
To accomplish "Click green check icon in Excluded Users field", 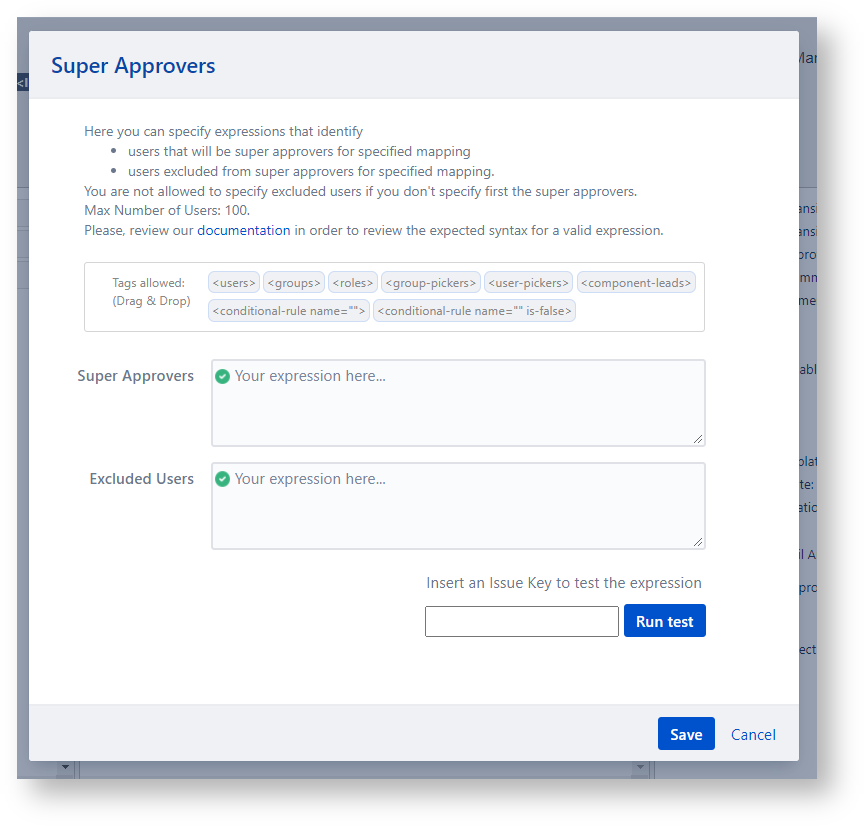I will click(223, 479).
